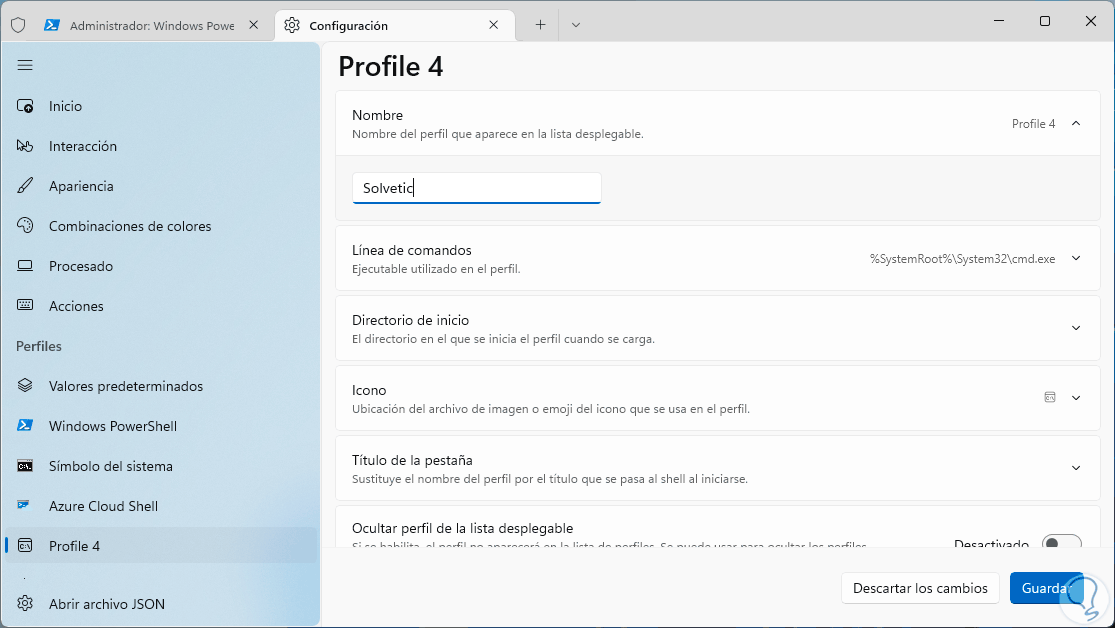Select Valores predeterminados profile
Image resolution: width=1115 pixels, height=628 pixels.
125,386
